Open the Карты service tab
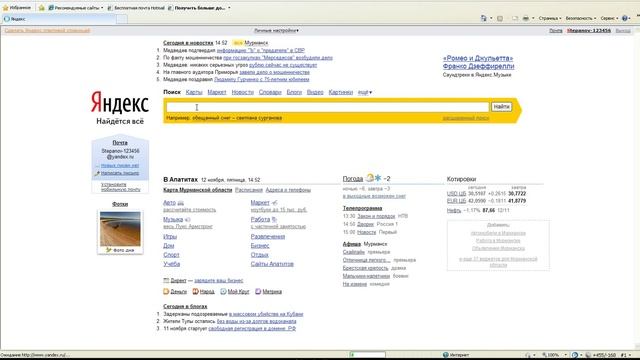The height and width of the screenshot is (360, 640). [x=194, y=92]
